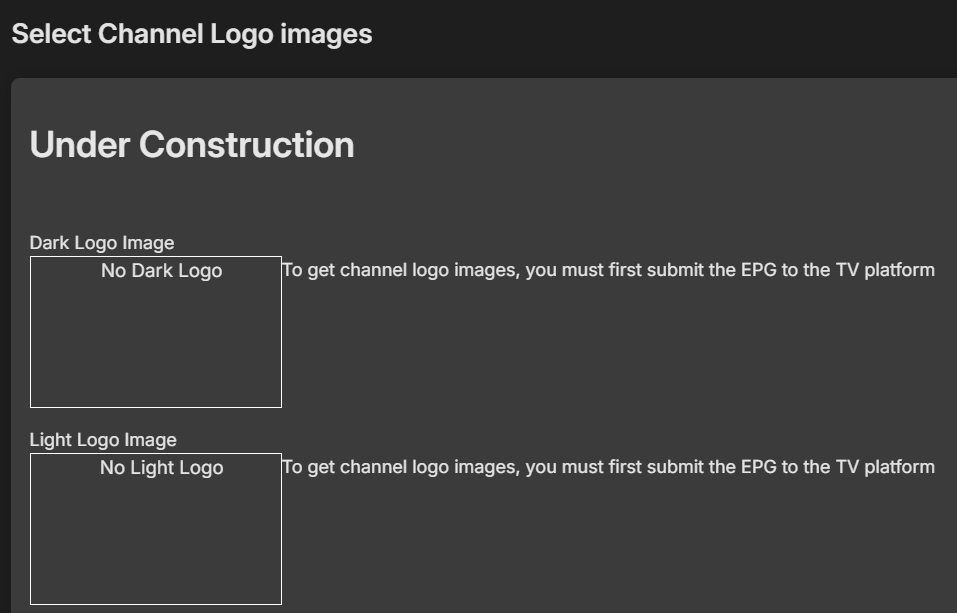Click the Select Channel Logo images title
957x613 pixels.
point(191,34)
